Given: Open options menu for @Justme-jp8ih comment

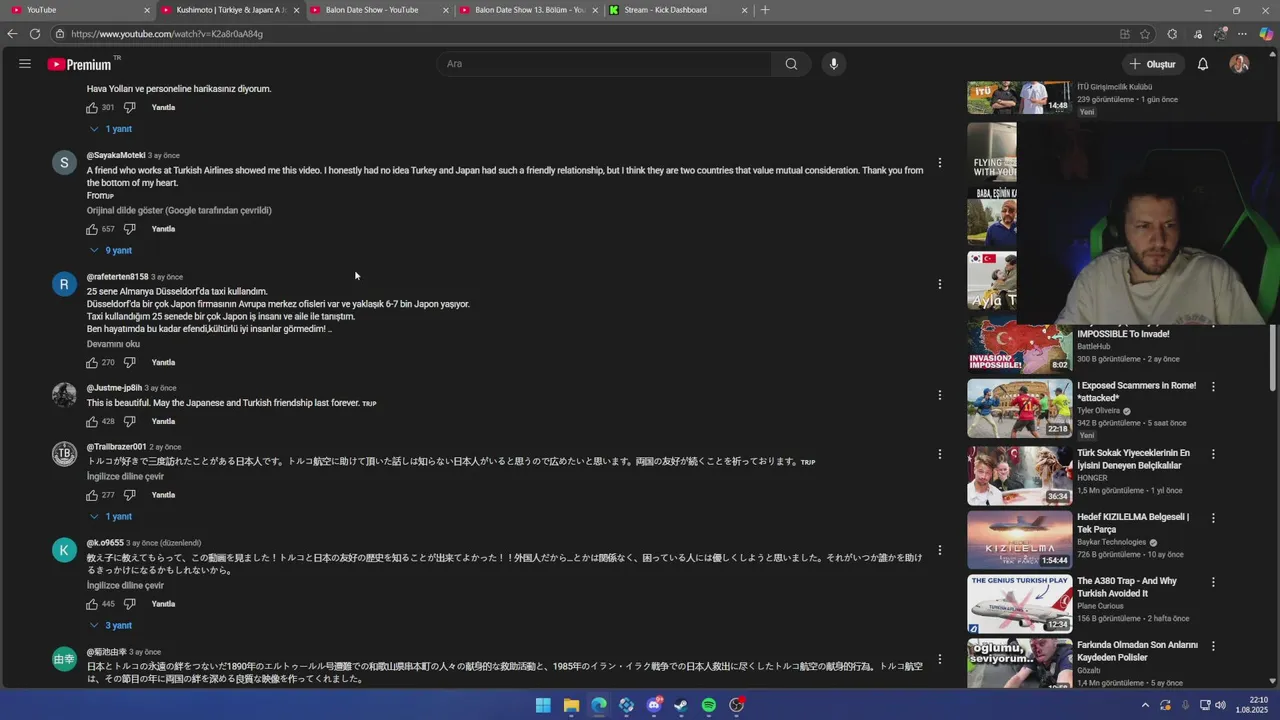Looking at the screenshot, I should coord(939,395).
